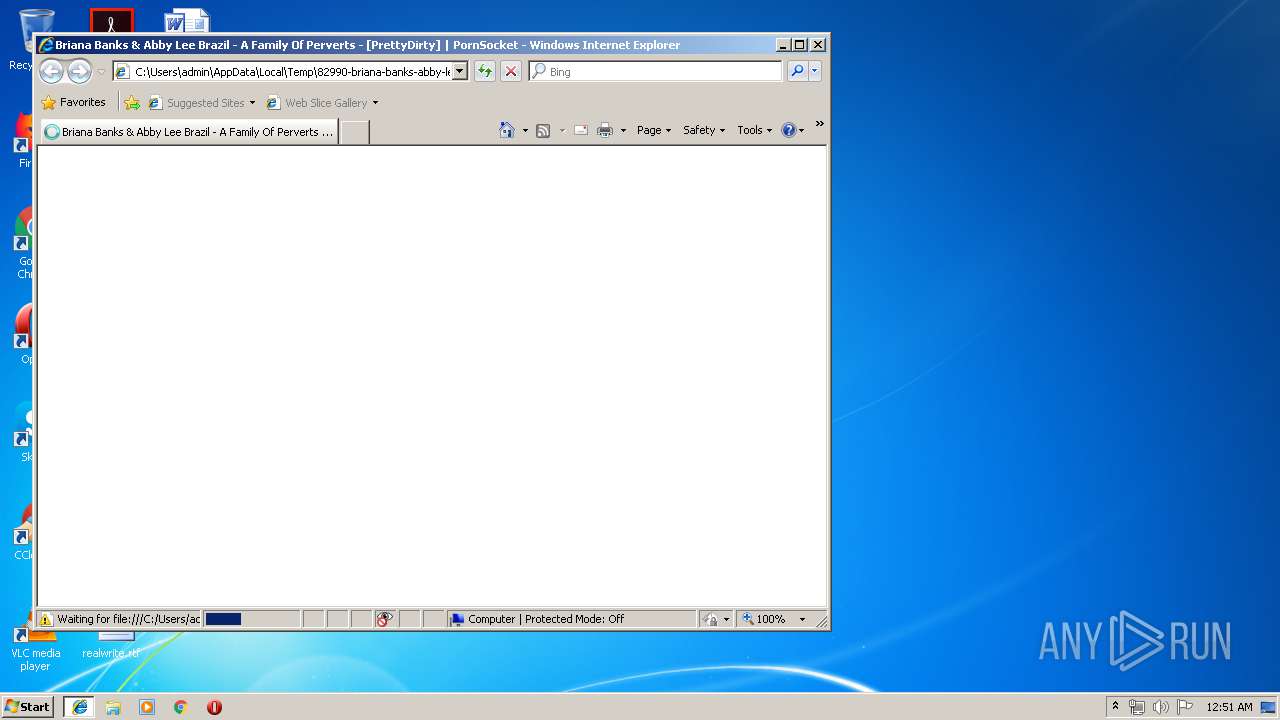Add to Favorites bar star icon
The height and width of the screenshot is (720, 1280).
131,102
